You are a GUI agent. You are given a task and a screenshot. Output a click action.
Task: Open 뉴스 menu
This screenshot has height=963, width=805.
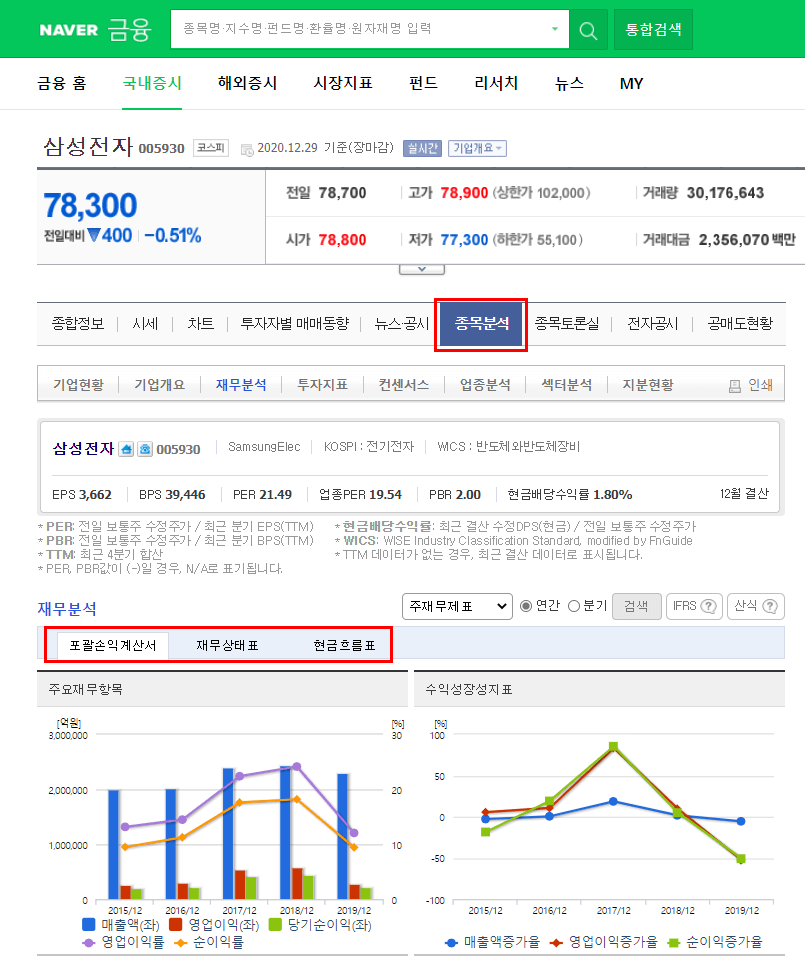tap(569, 83)
